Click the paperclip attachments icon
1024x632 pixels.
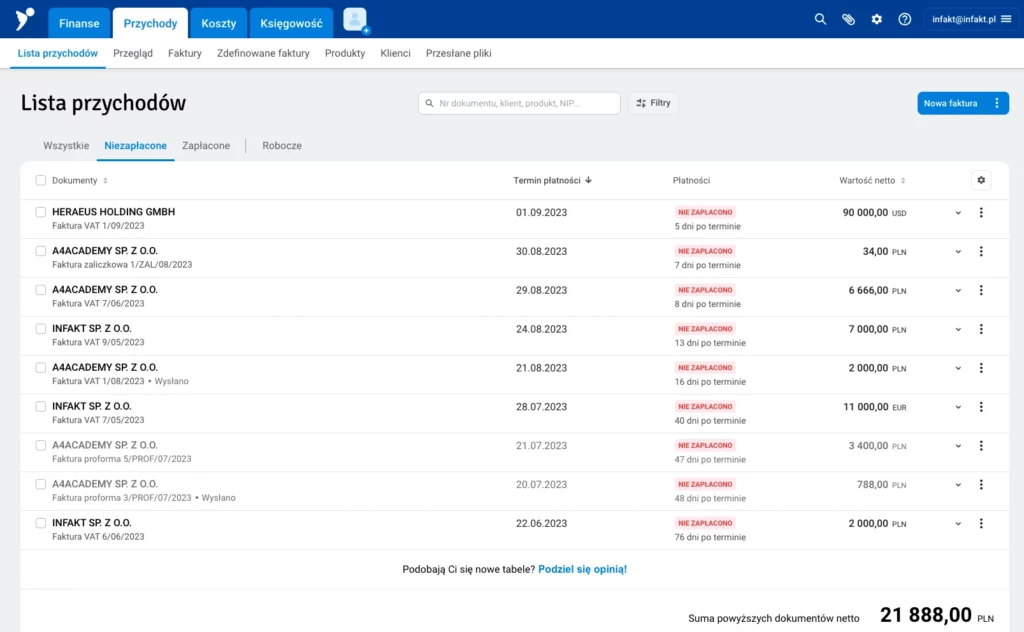[848, 19]
